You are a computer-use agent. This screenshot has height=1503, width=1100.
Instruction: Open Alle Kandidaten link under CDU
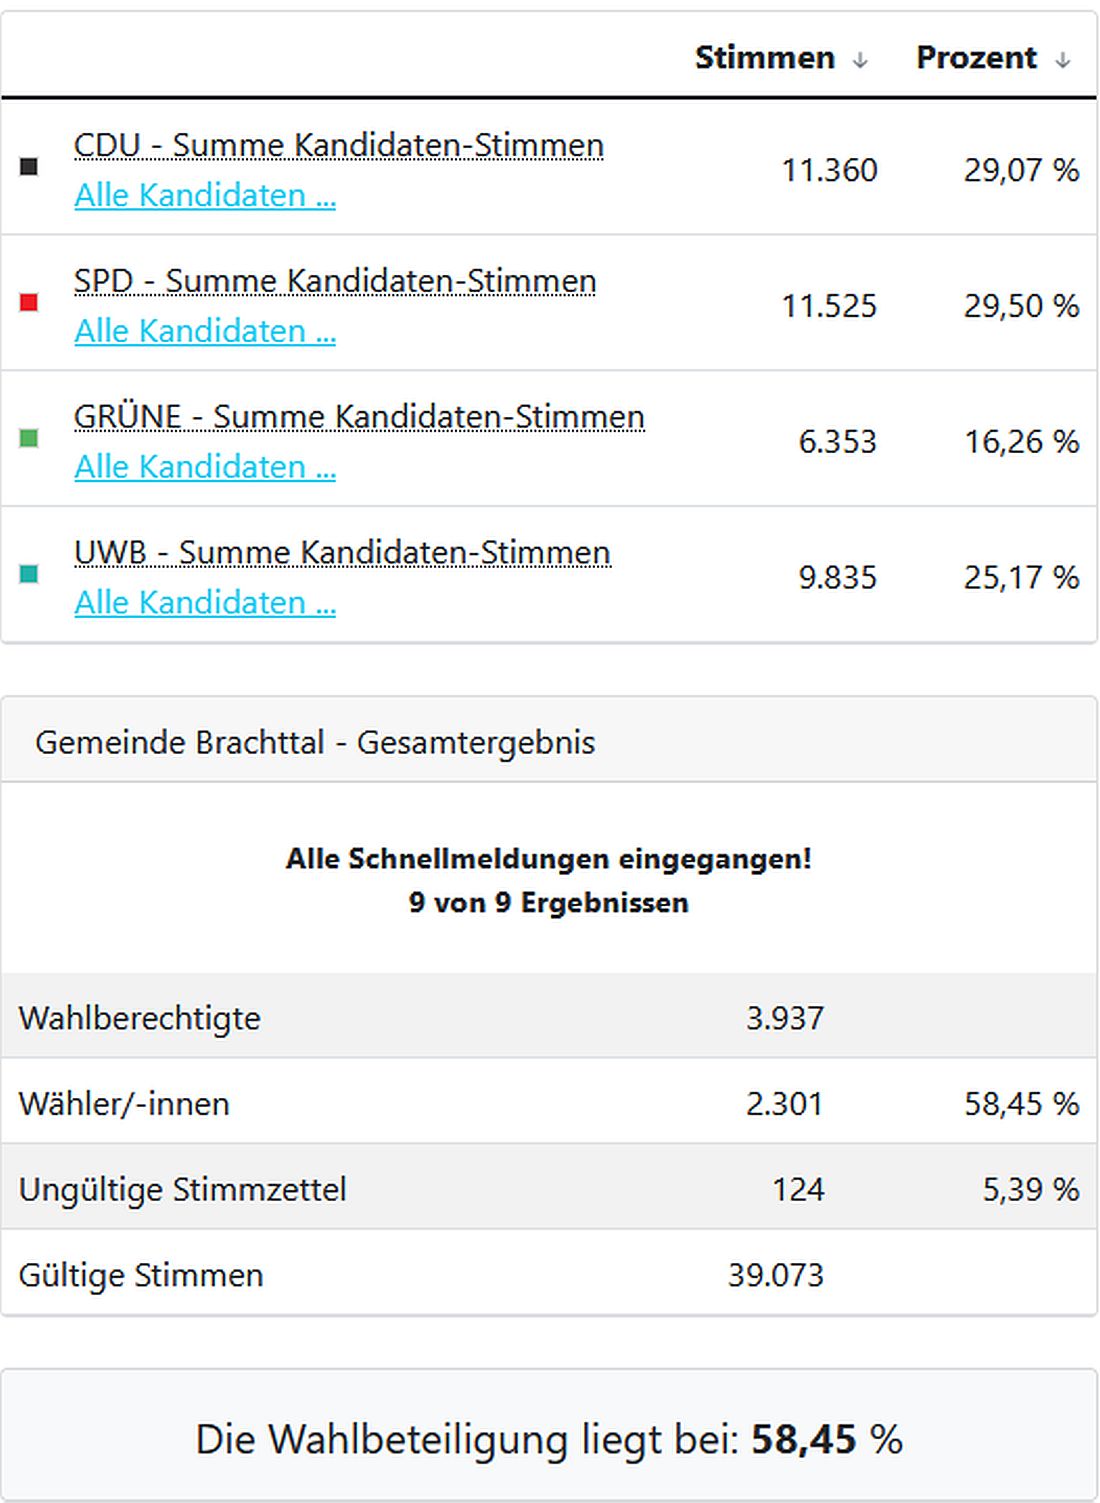click(205, 196)
